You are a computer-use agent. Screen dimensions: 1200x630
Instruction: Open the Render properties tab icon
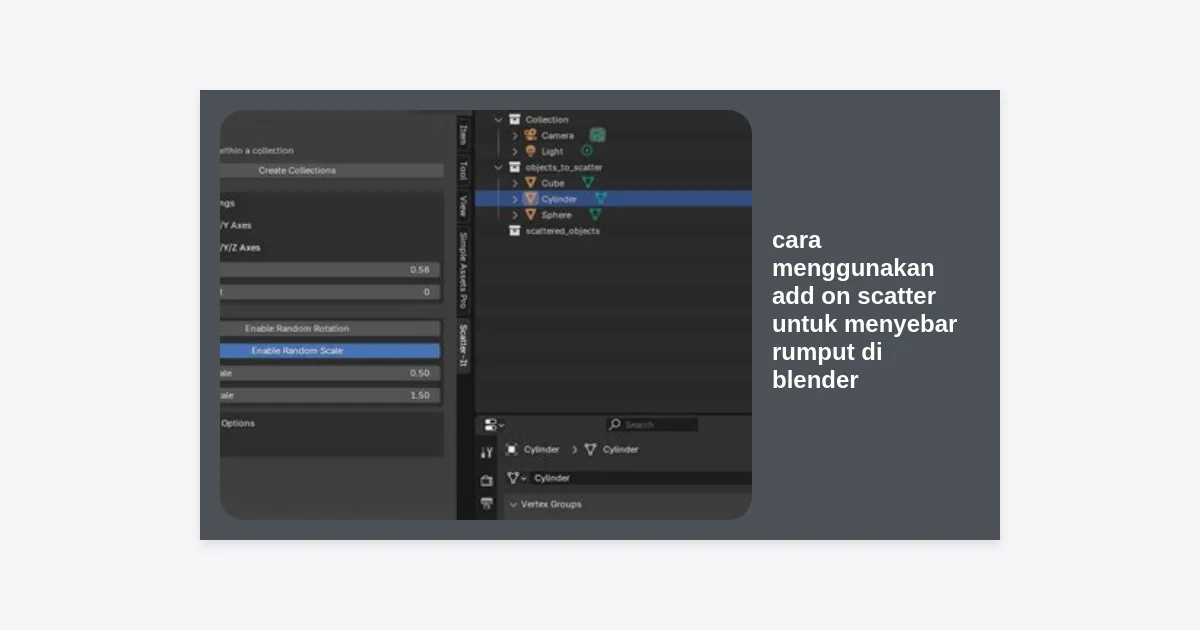(486, 480)
